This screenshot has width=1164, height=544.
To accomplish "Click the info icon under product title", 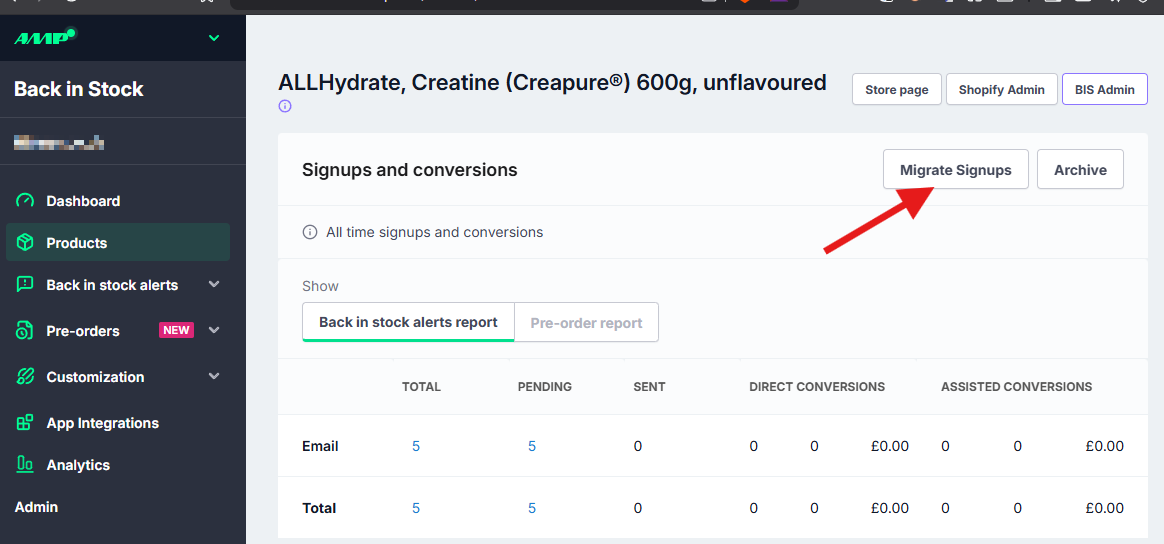I will (285, 106).
